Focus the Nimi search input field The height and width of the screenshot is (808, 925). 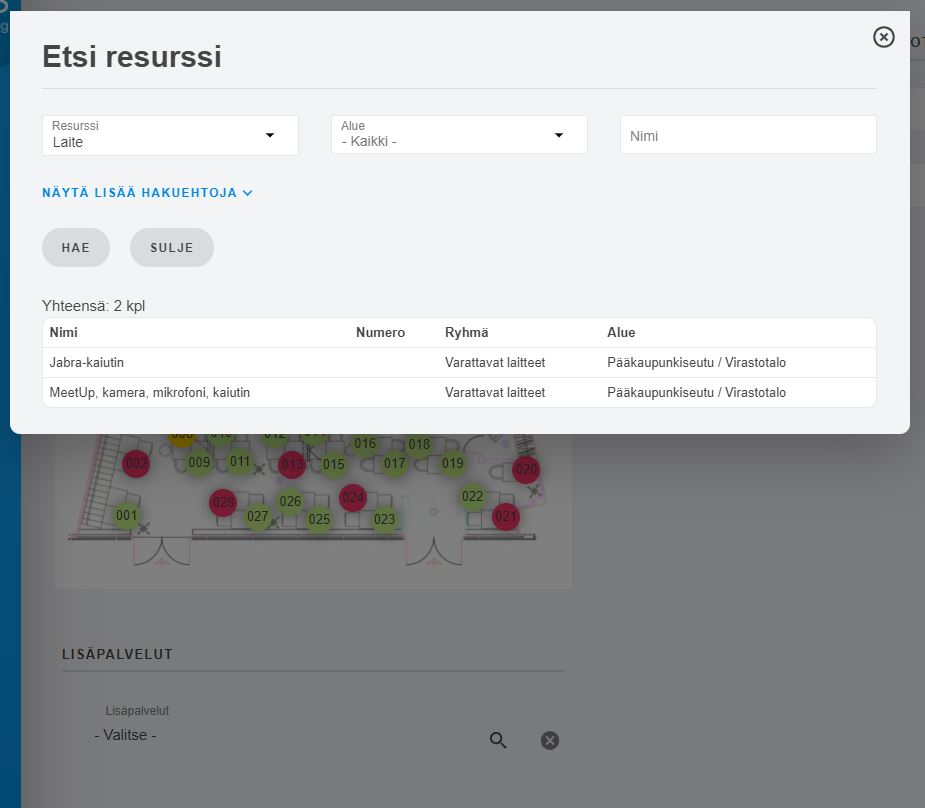[x=747, y=135]
